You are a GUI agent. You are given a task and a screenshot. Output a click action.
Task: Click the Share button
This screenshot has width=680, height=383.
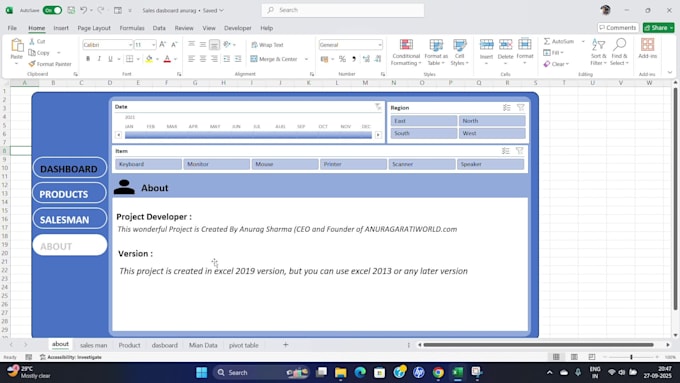659,28
